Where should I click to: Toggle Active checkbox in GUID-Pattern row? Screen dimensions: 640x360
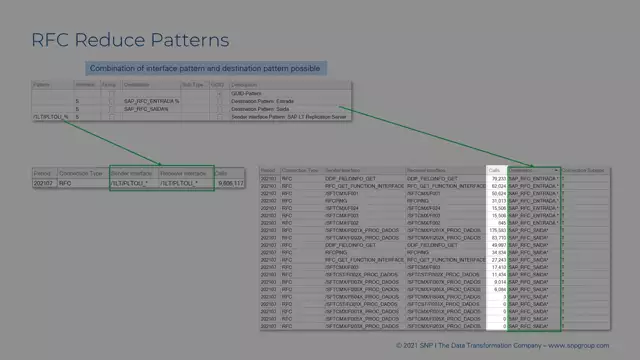(111, 93)
